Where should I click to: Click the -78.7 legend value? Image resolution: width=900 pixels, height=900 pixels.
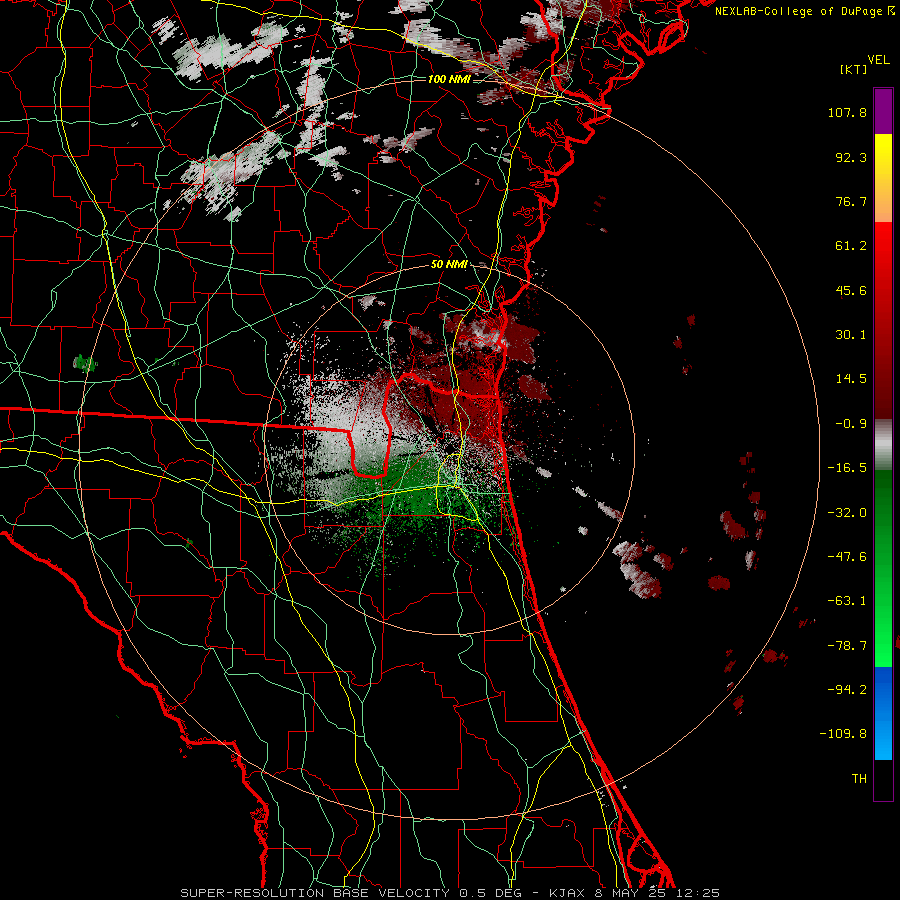(x=847, y=646)
